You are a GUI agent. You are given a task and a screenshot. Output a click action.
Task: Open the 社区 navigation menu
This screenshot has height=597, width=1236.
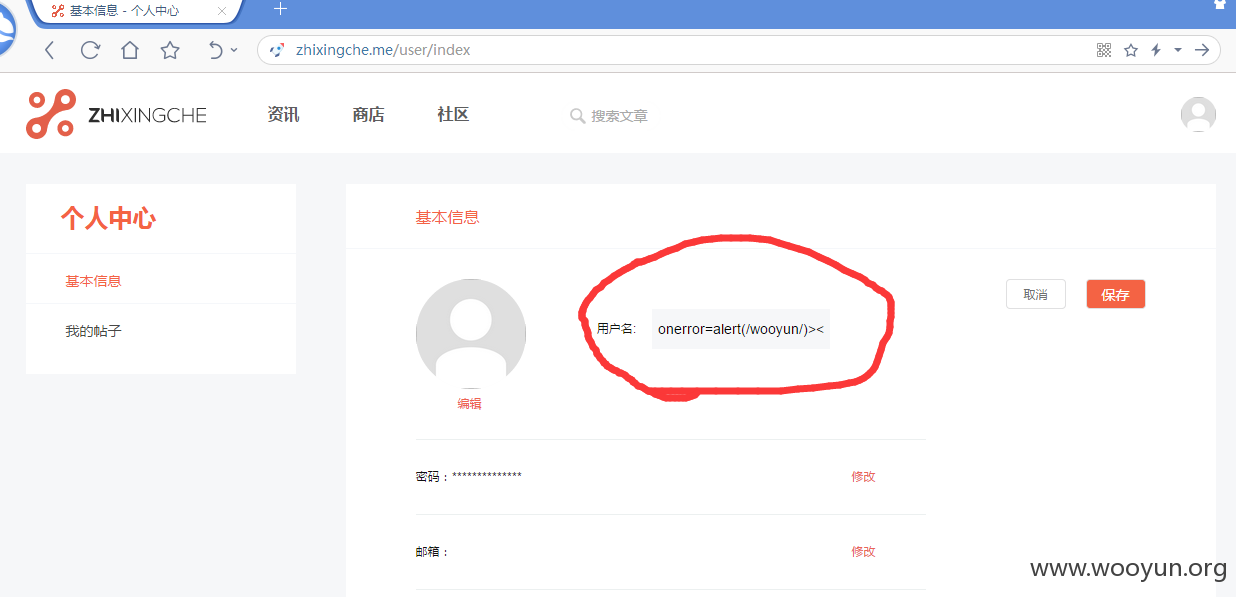453,115
